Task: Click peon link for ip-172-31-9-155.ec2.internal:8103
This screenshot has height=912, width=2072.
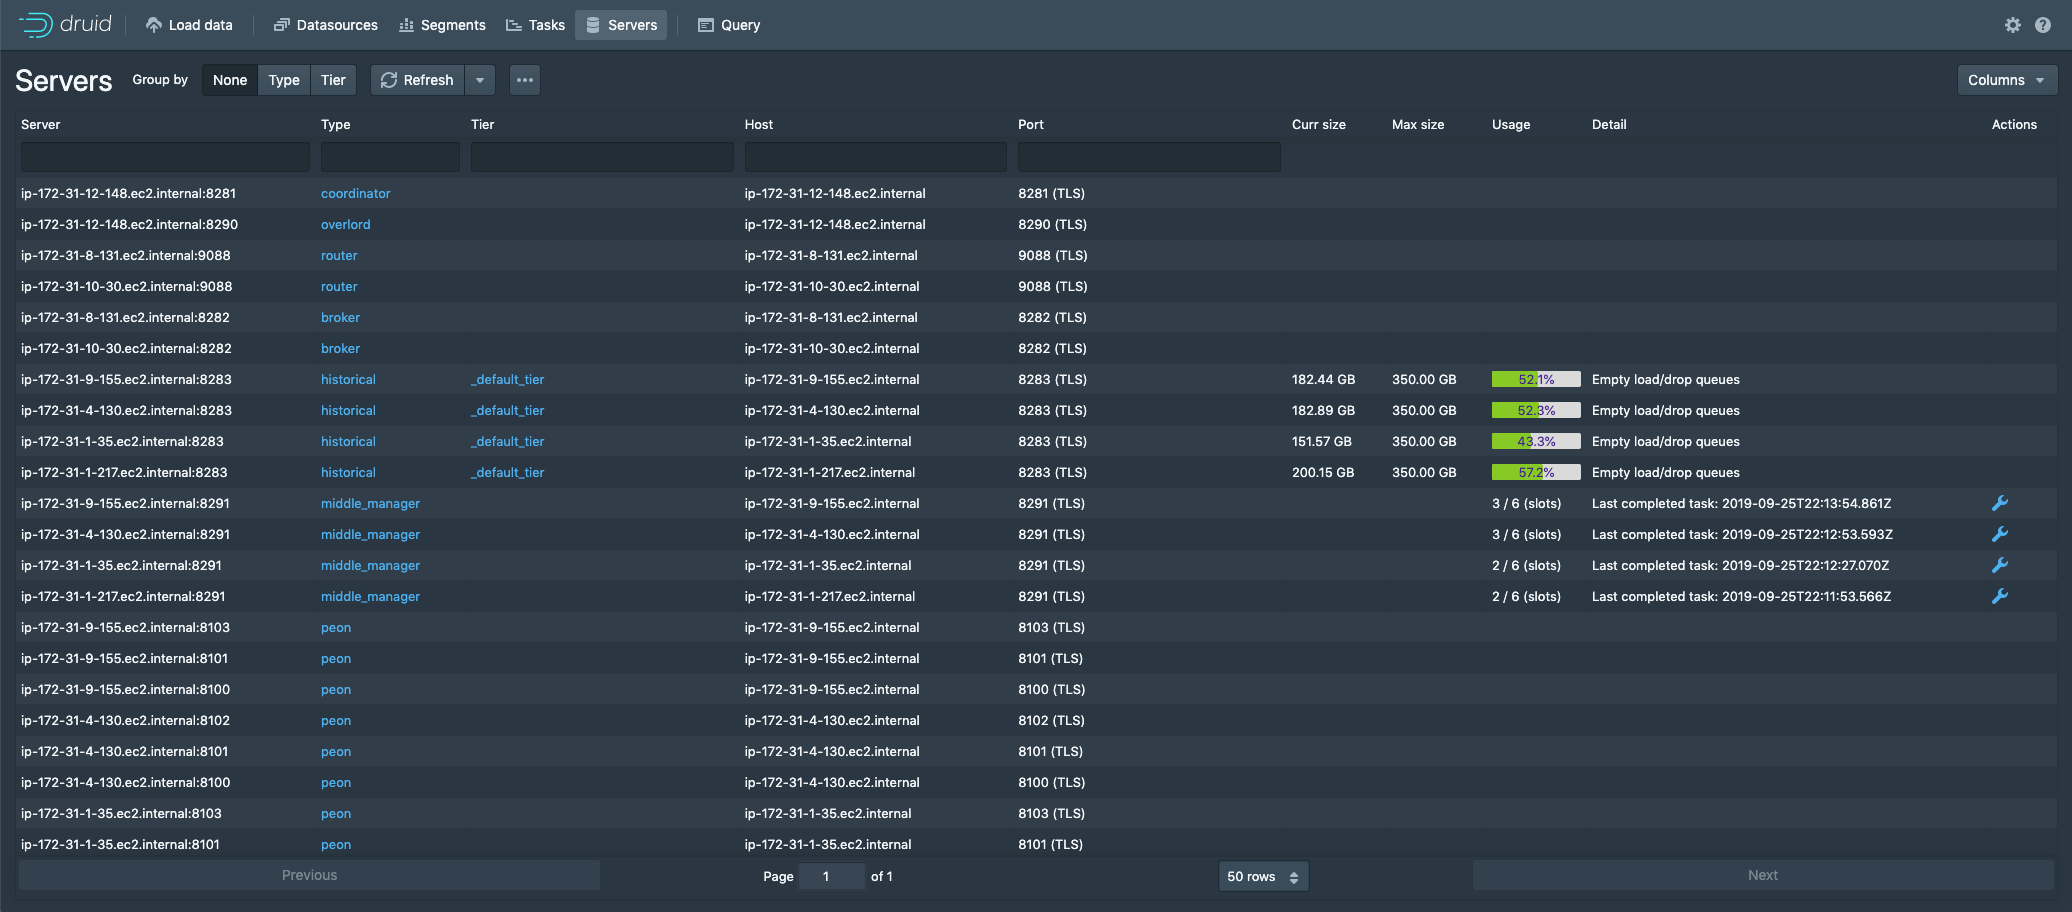Action: pos(336,627)
